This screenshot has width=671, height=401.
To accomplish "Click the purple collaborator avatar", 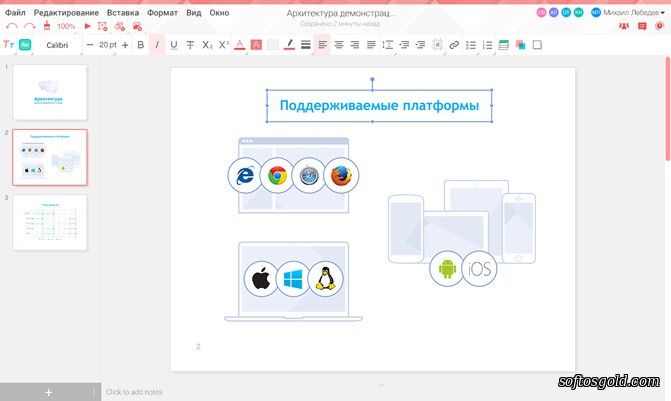I will (x=554, y=12).
